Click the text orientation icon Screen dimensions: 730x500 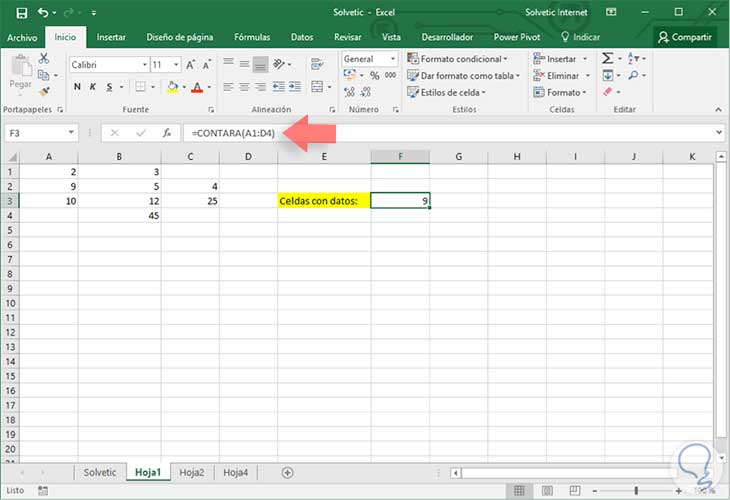tap(278, 64)
